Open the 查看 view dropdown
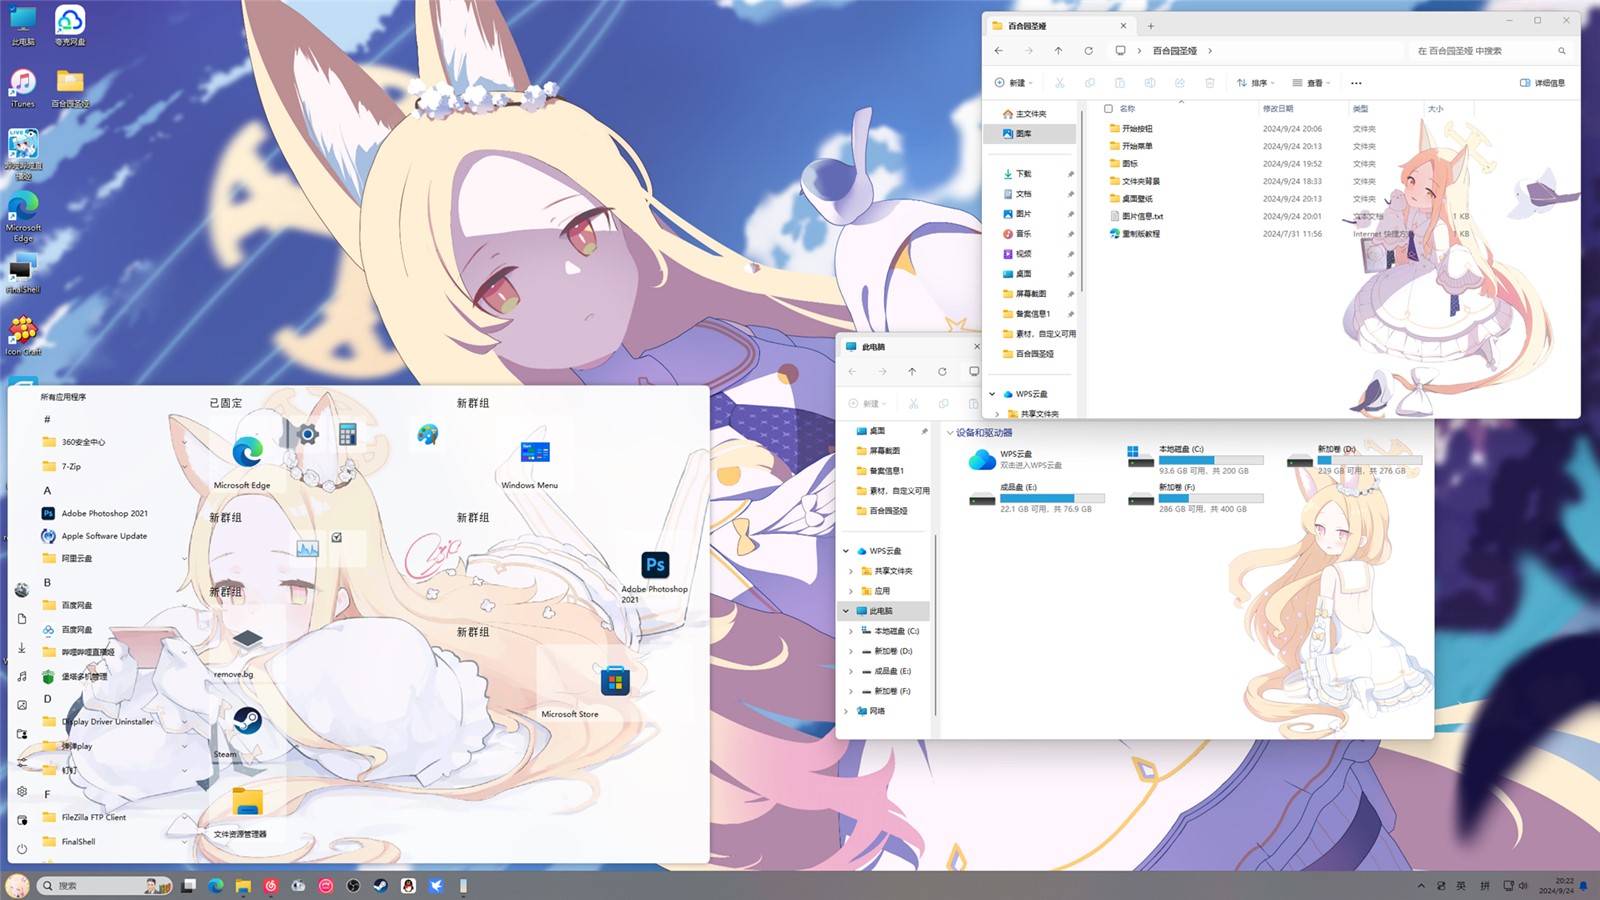The height and width of the screenshot is (900, 1600). (x=1311, y=83)
